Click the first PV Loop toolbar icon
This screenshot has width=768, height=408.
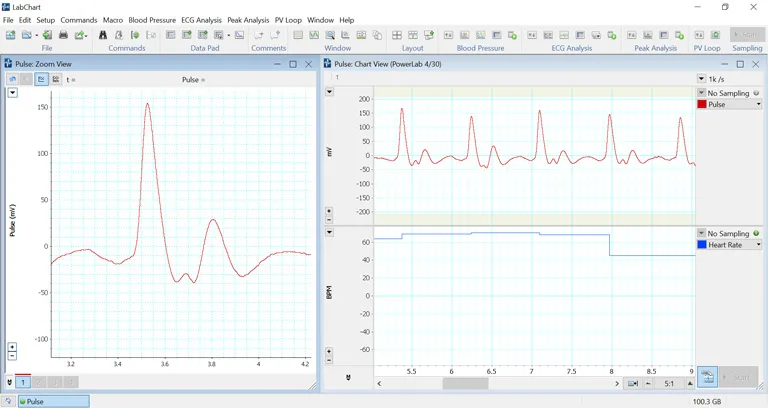pyautogui.click(x=697, y=35)
